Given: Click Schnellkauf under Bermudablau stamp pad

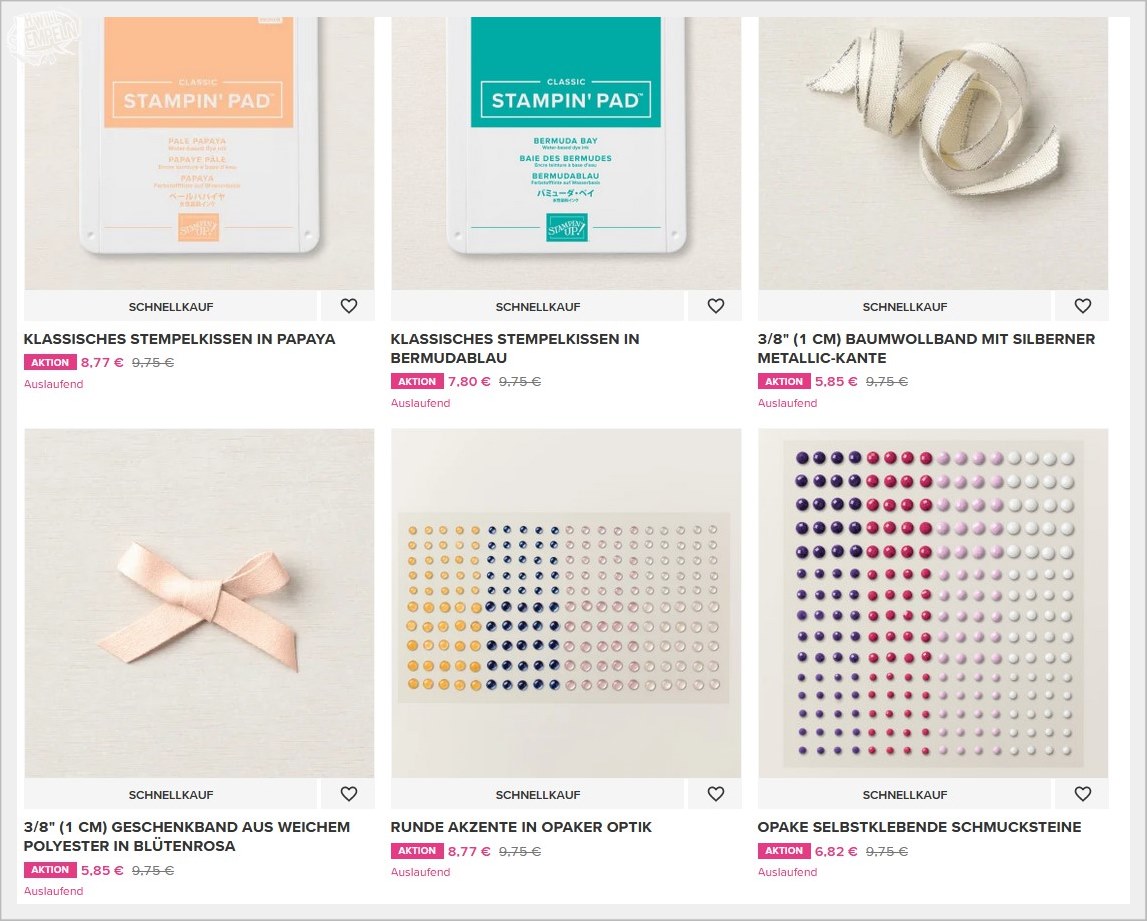Looking at the screenshot, I should [538, 307].
